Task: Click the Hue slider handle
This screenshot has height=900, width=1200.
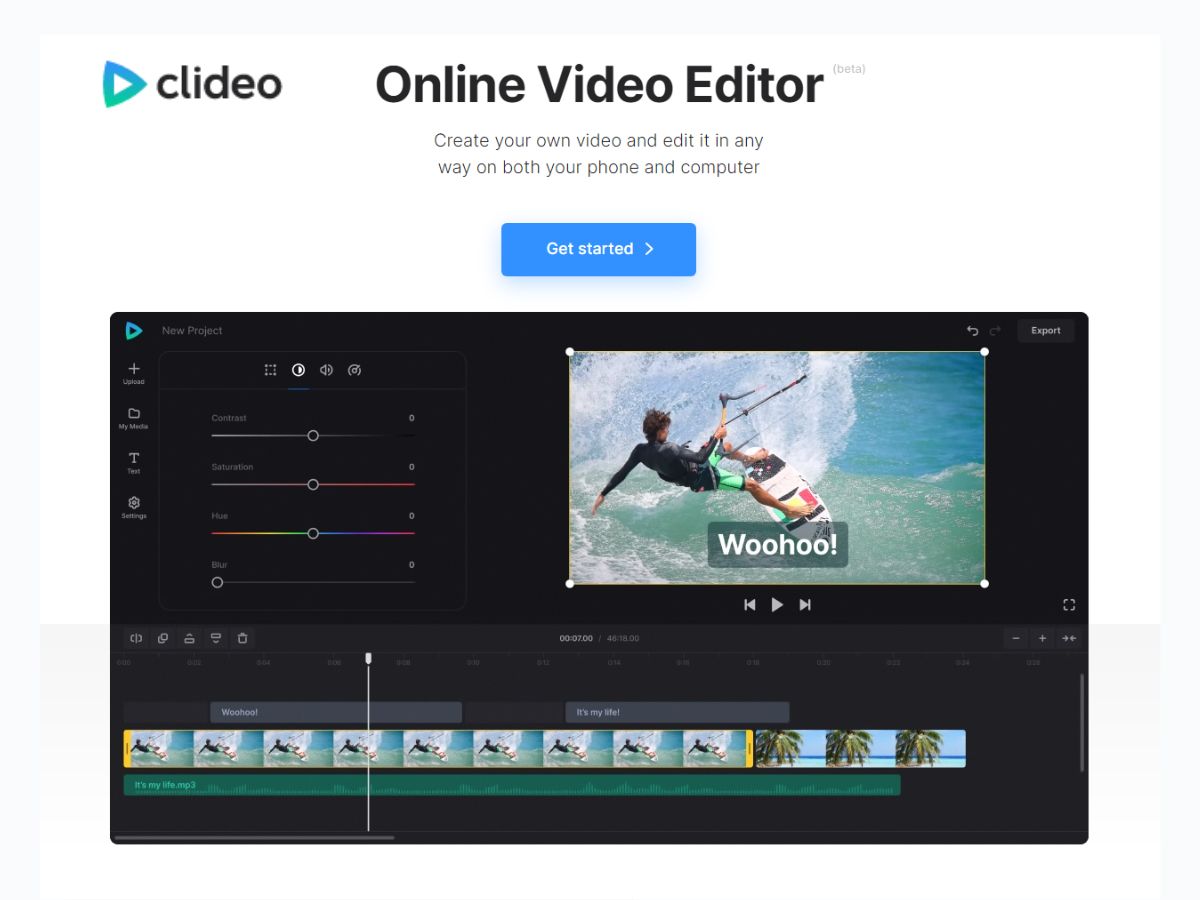Action: (x=313, y=533)
